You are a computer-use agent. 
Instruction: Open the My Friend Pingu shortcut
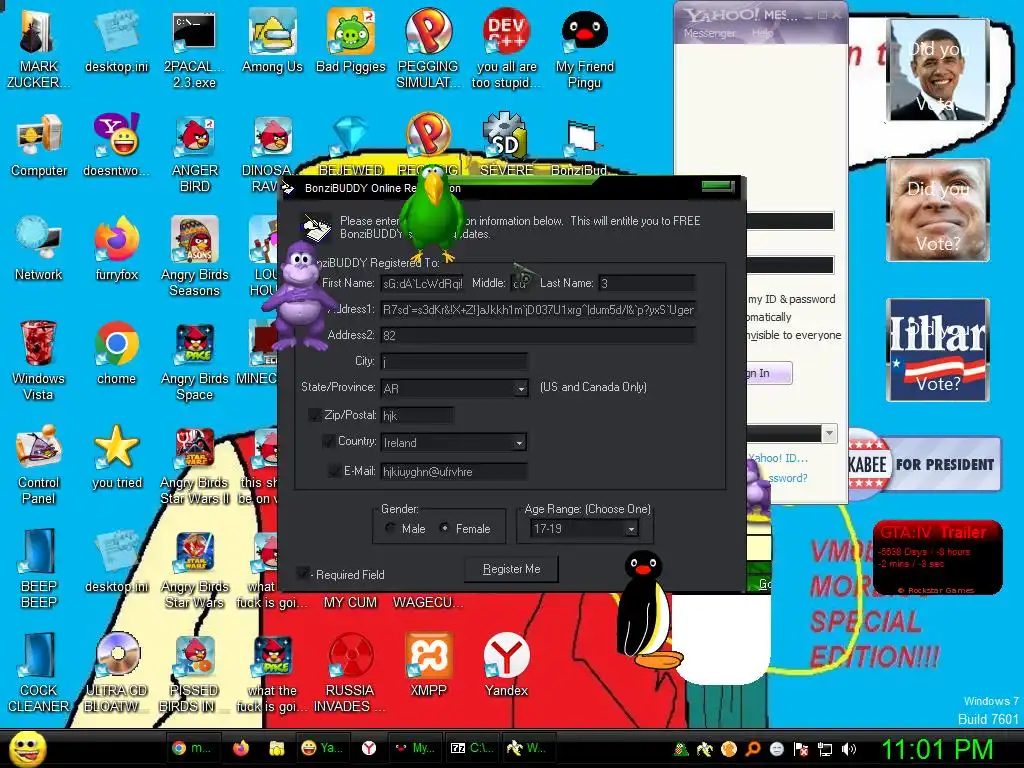pyautogui.click(x=584, y=48)
